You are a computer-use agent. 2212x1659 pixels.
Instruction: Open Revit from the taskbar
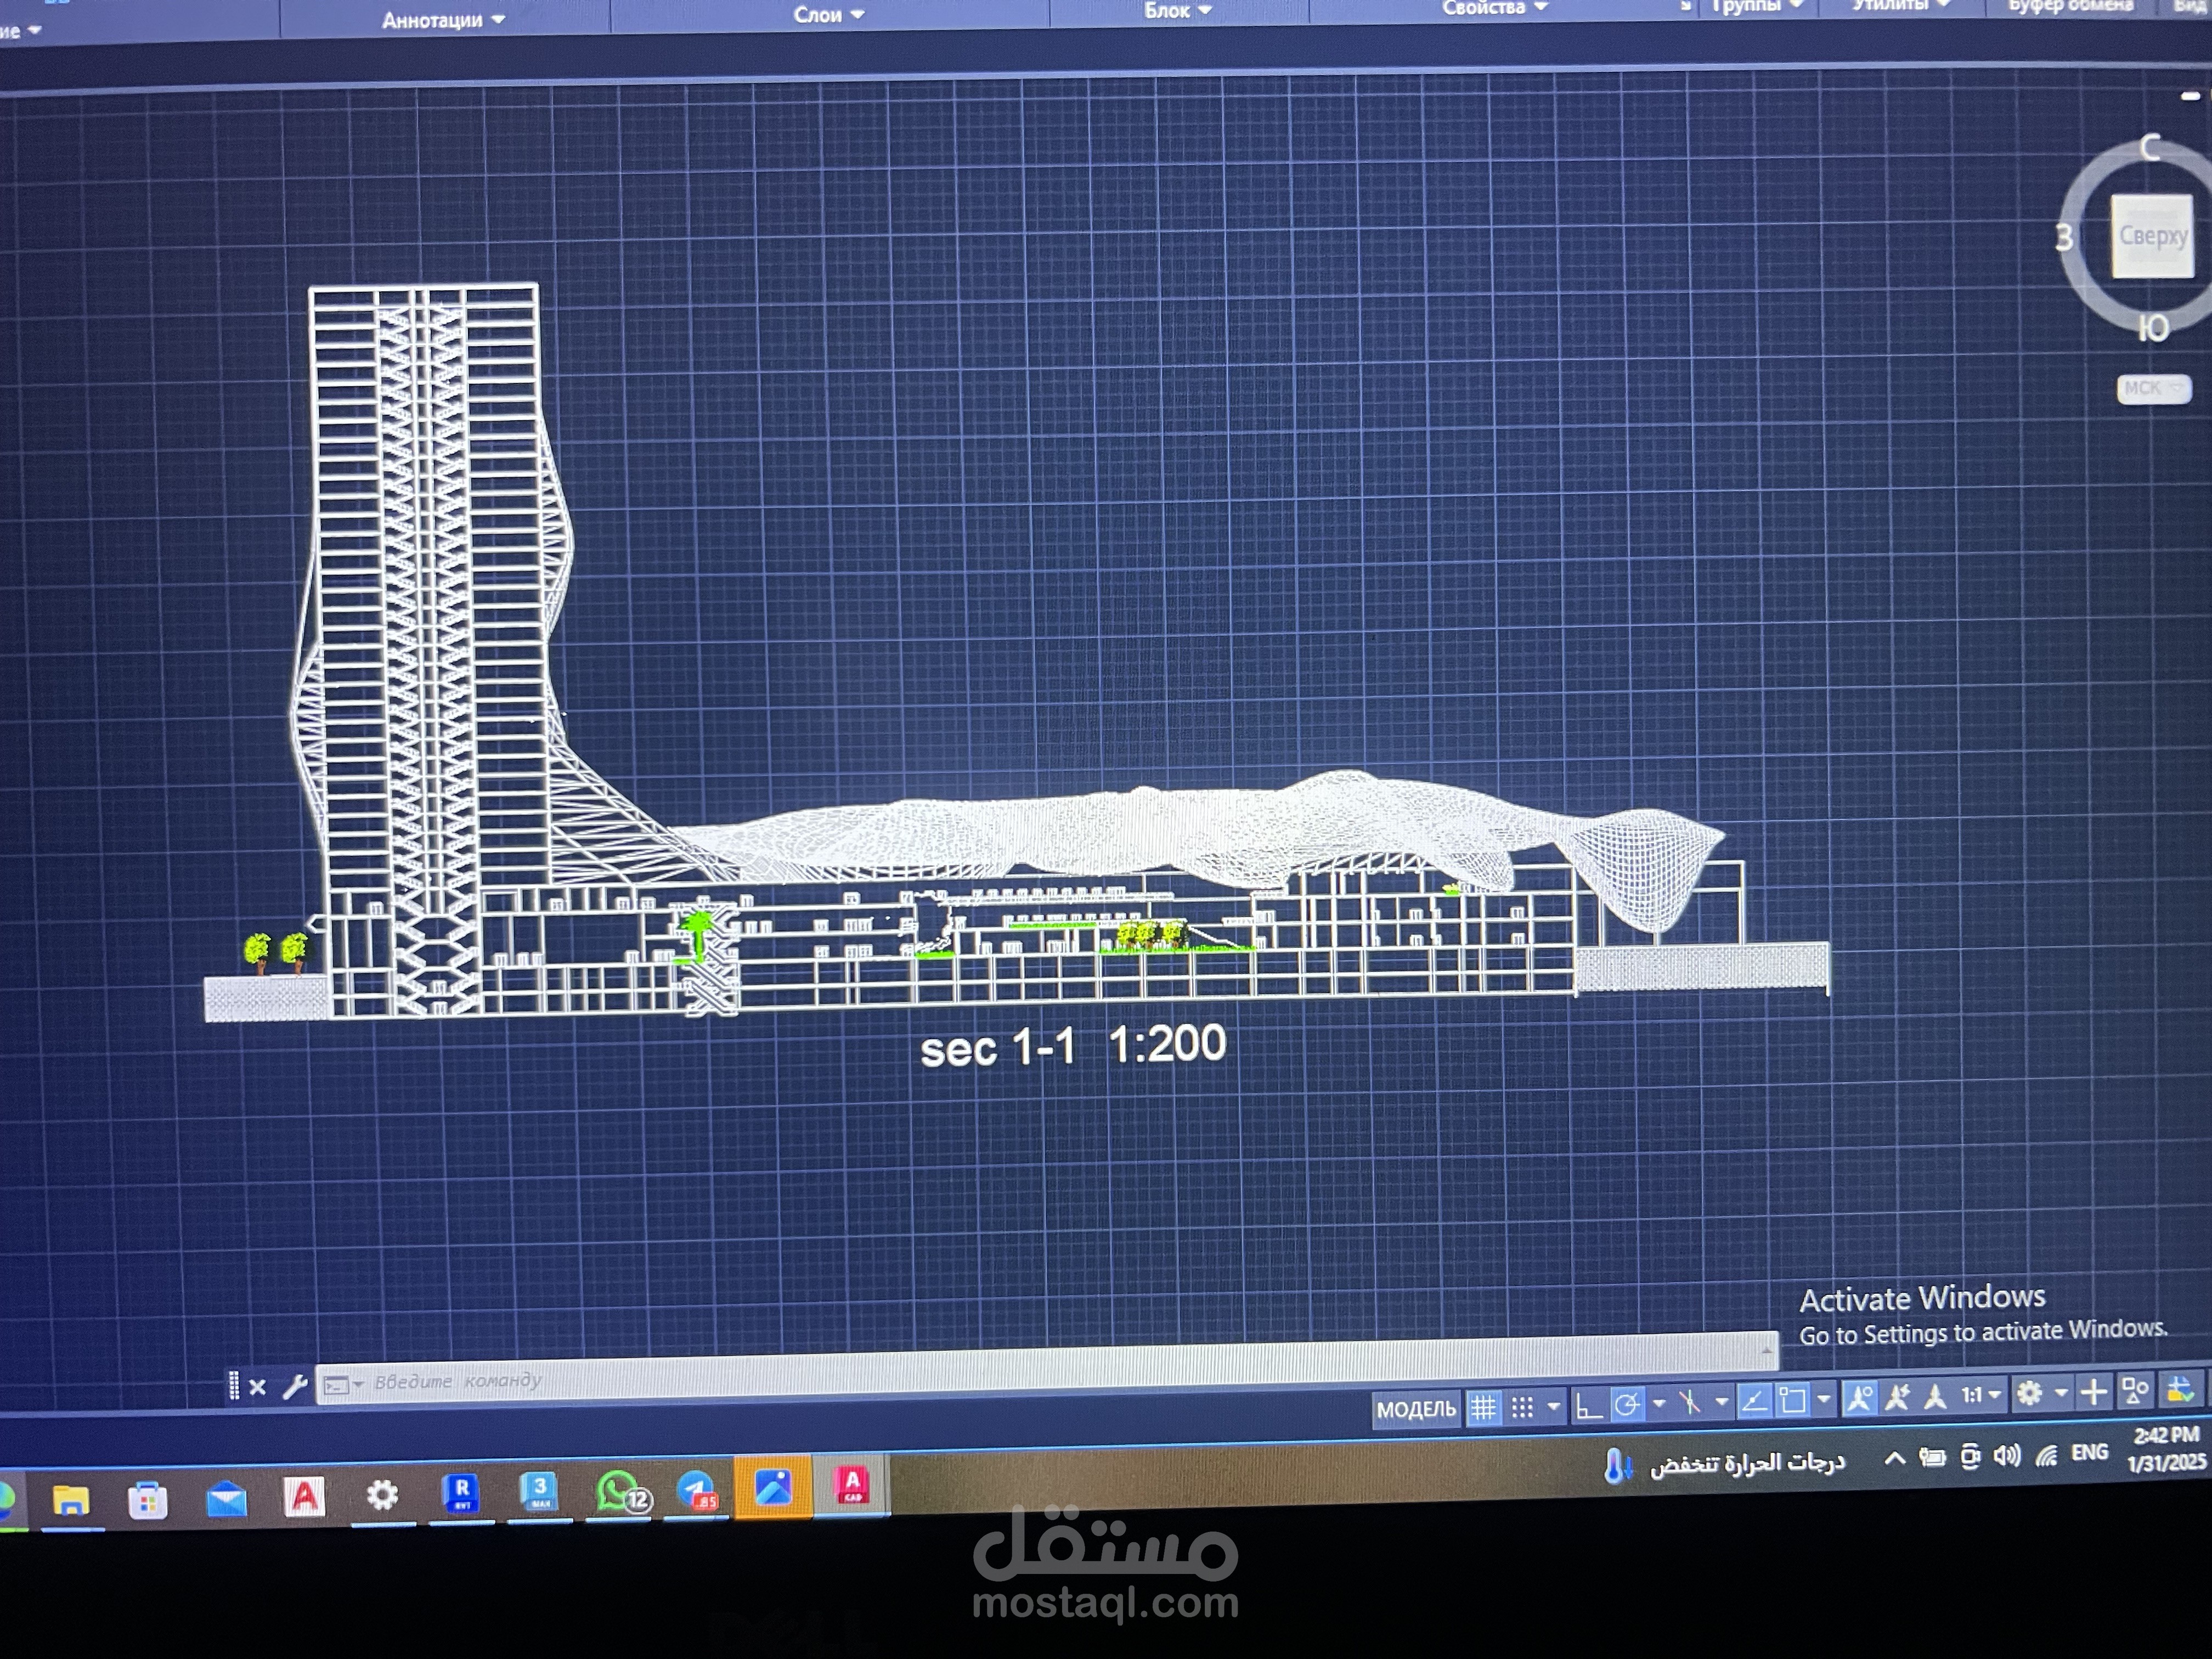click(461, 1494)
